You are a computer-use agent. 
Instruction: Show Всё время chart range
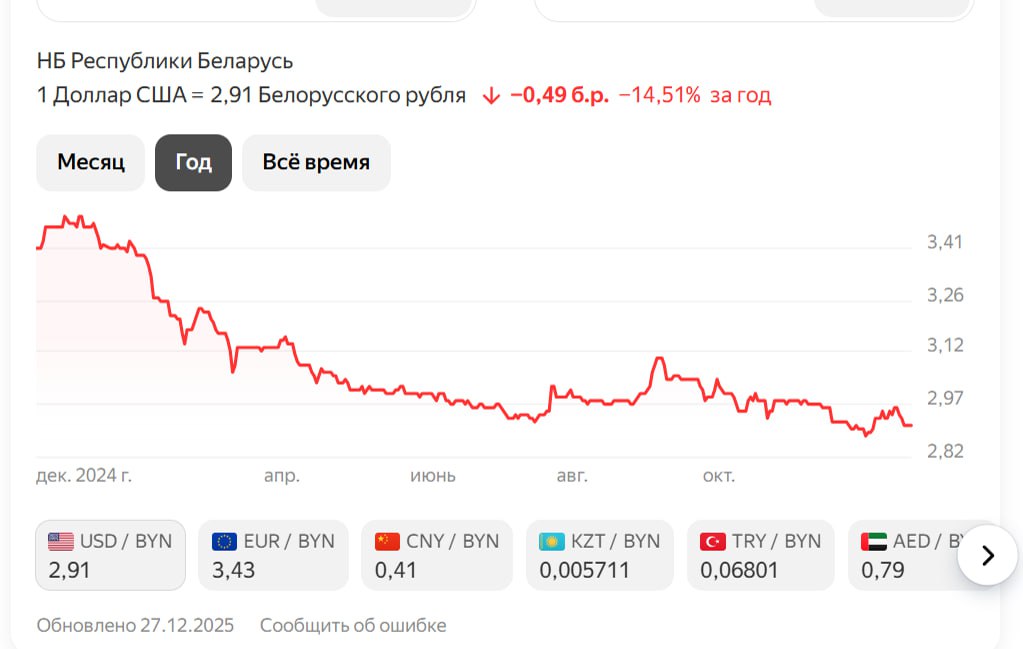pyautogui.click(x=316, y=162)
